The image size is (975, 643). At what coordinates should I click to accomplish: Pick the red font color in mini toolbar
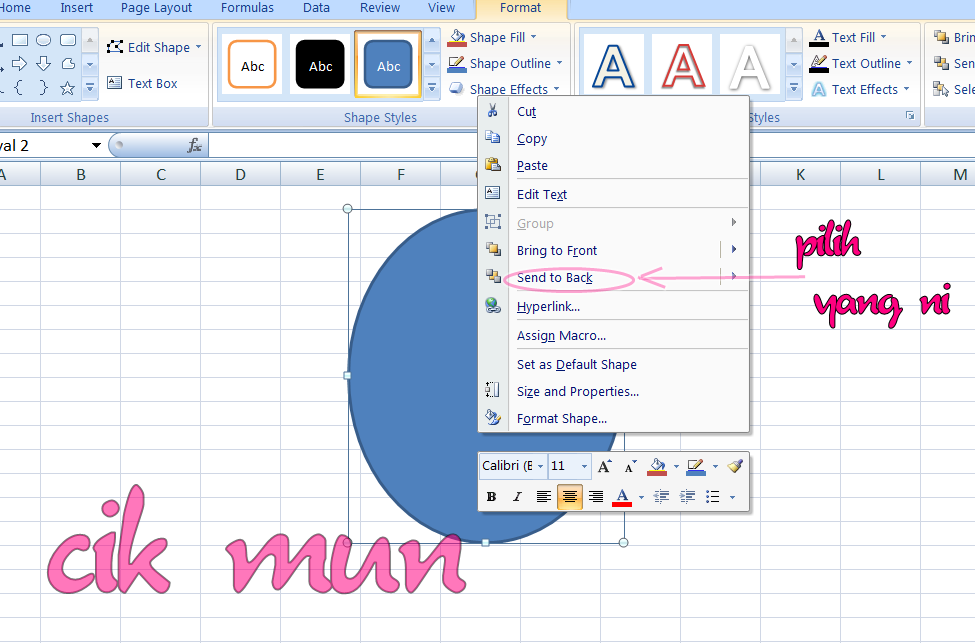point(621,496)
